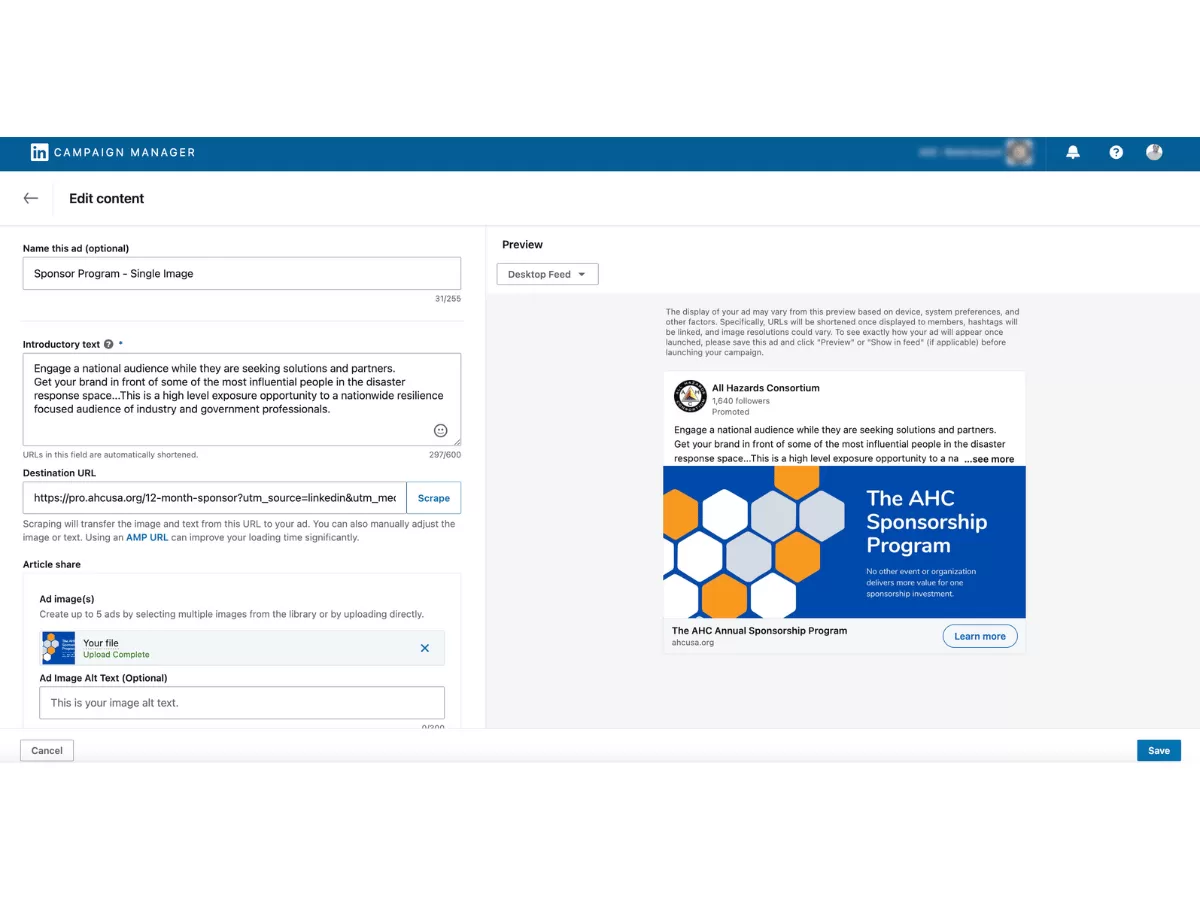Click the Ad Image Alt Text field
The height and width of the screenshot is (900, 1200).
click(x=241, y=702)
